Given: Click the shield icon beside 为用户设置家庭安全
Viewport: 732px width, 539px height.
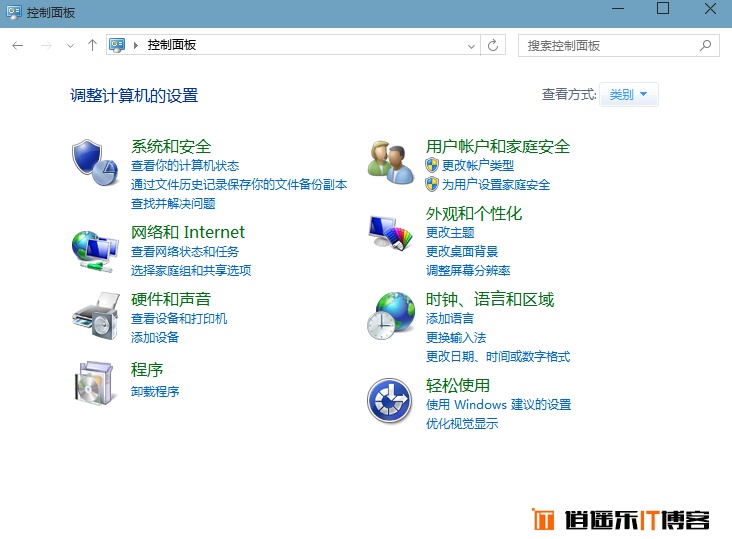Looking at the screenshot, I should click(x=432, y=184).
